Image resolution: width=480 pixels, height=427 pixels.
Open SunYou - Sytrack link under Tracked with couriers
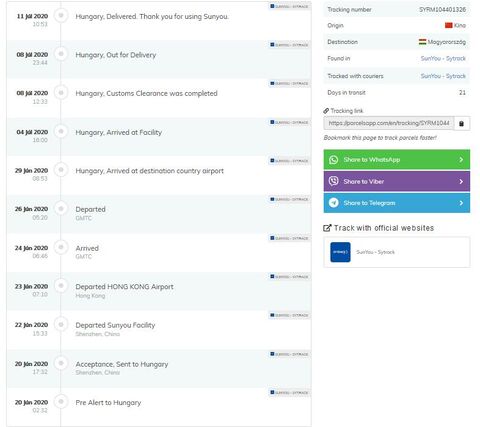tap(443, 76)
